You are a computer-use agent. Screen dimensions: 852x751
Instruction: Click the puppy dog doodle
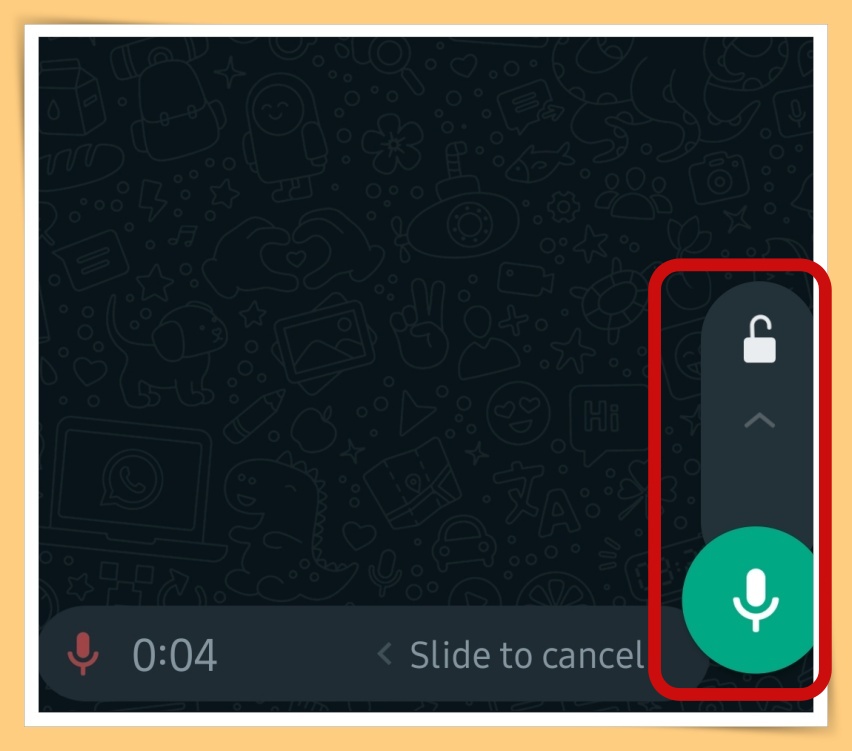click(x=168, y=353)
